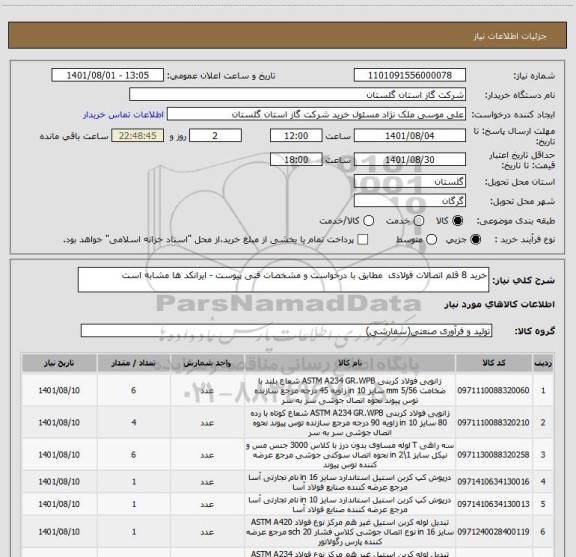Viewport: 576px width, 557px height.
Task: Click row 1 item name زانویی فولاد کربنی 45 درجه
Action: tap(350, 390)
